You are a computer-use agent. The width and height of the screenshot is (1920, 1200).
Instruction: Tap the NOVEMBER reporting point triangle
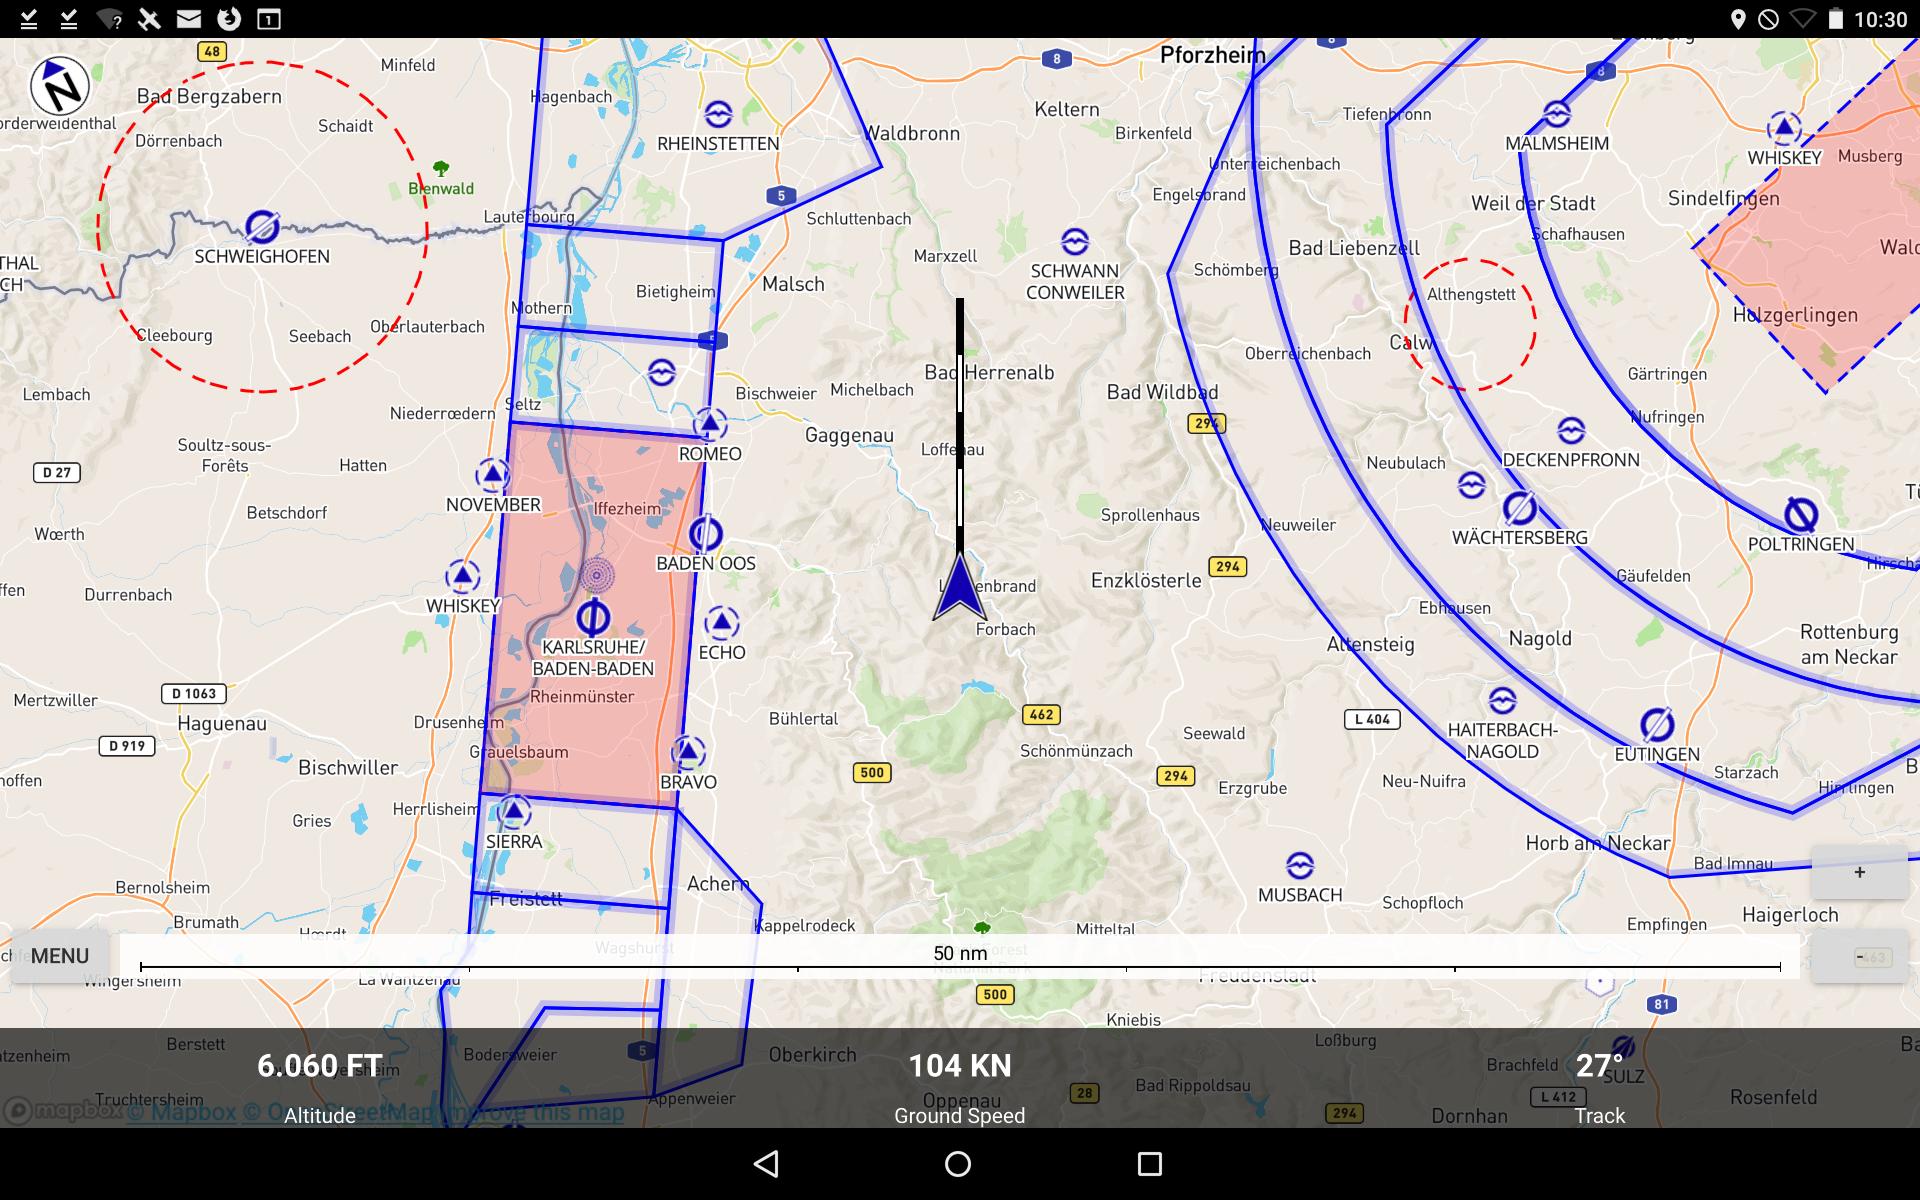pos(492,475)
